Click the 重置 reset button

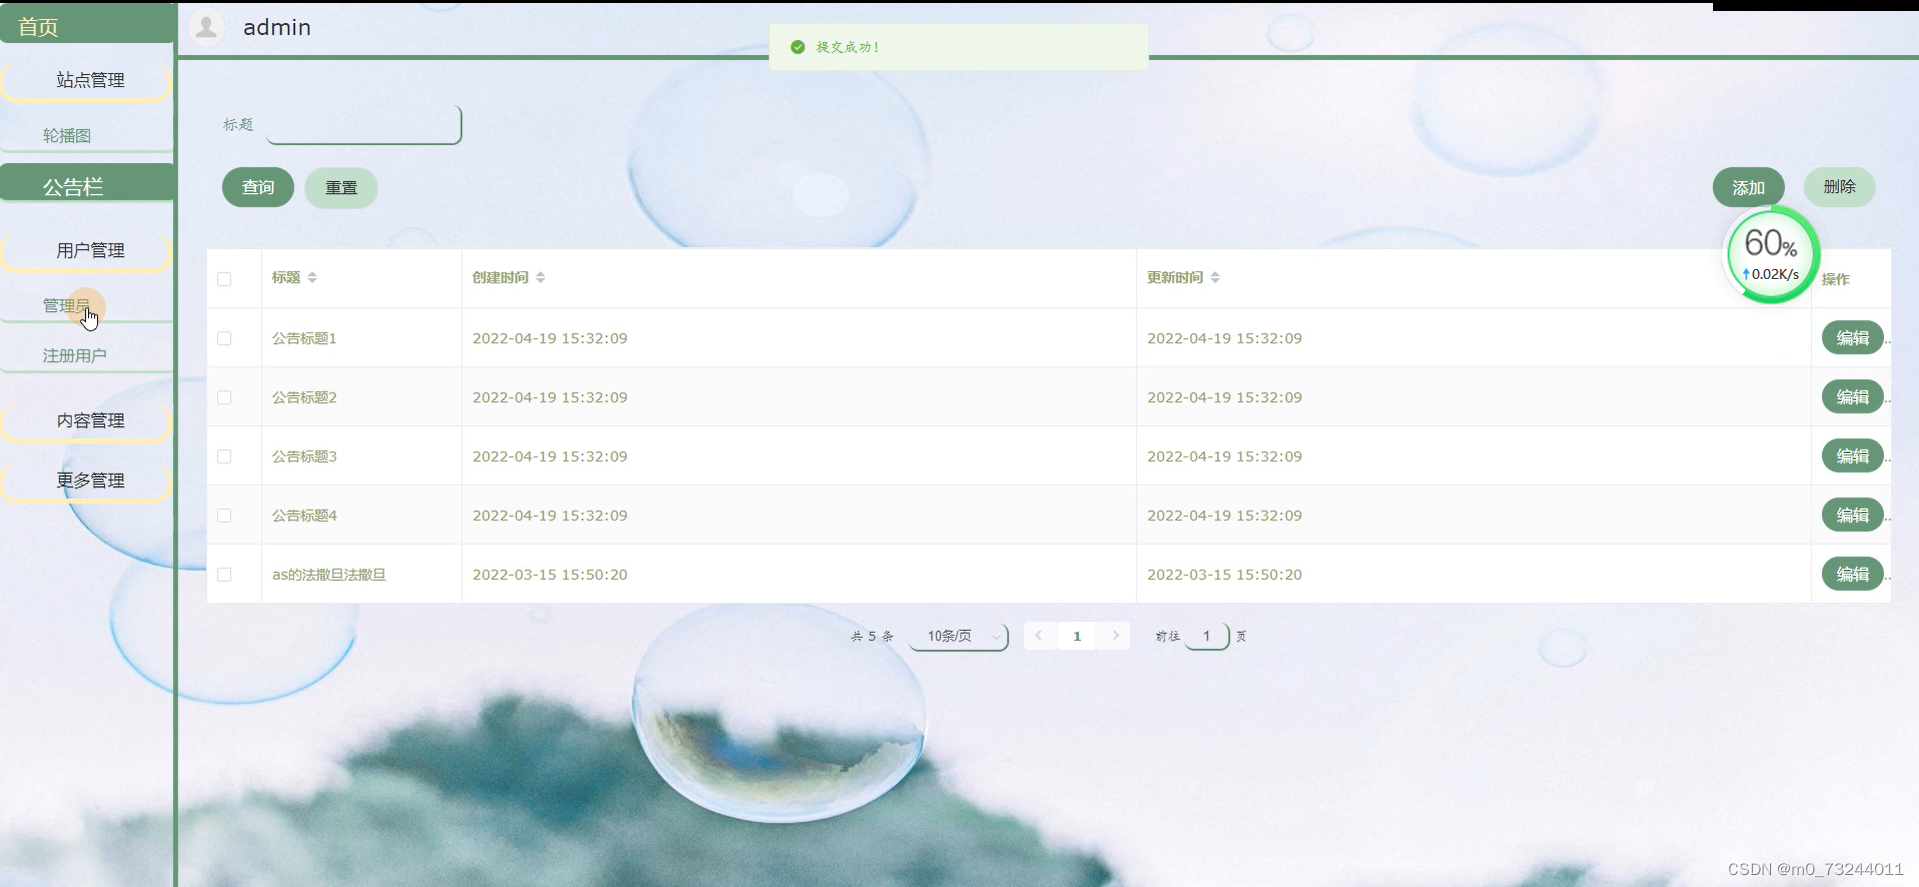pyautogui.click(x=341, y=187)
